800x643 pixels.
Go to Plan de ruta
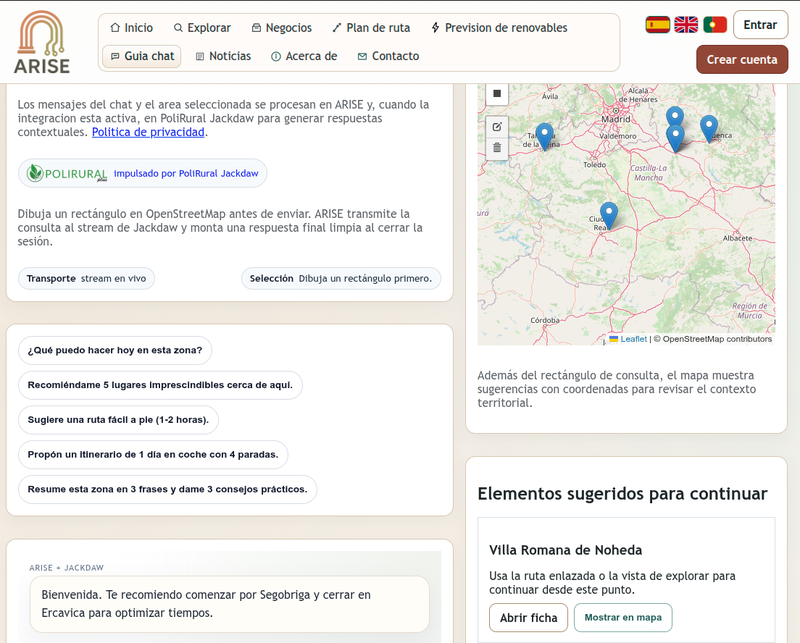(x=371, y=28)
